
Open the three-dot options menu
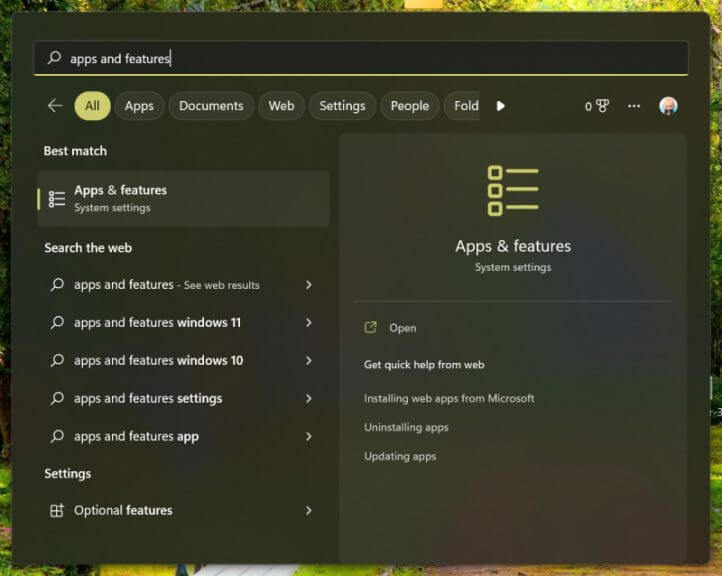(634, 106)
